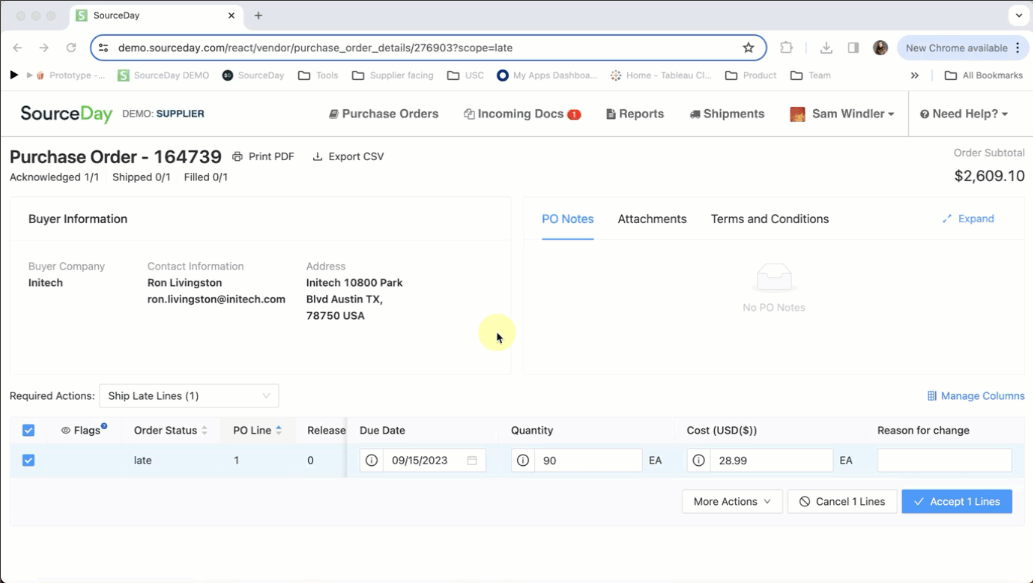Viewport: 1033px width, 583px height.
Task: Click the Manage Columns grid icon
Action: (932, 396)
